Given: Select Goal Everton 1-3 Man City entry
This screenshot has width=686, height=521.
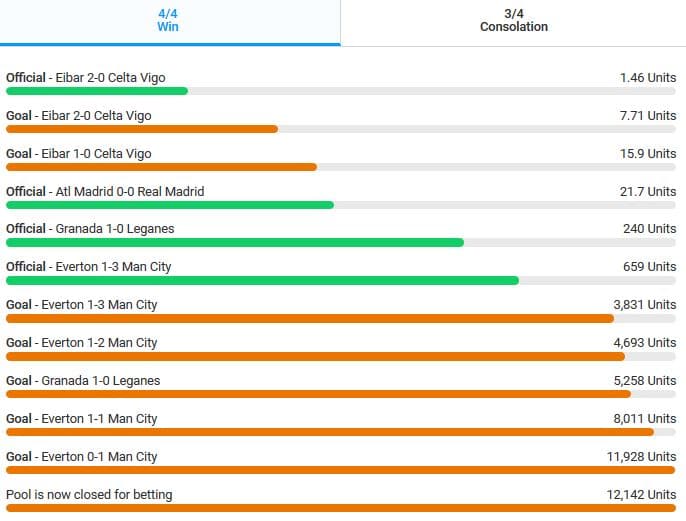Looking at the screenshot, I should pyautogui.click(x=82, y=304).
